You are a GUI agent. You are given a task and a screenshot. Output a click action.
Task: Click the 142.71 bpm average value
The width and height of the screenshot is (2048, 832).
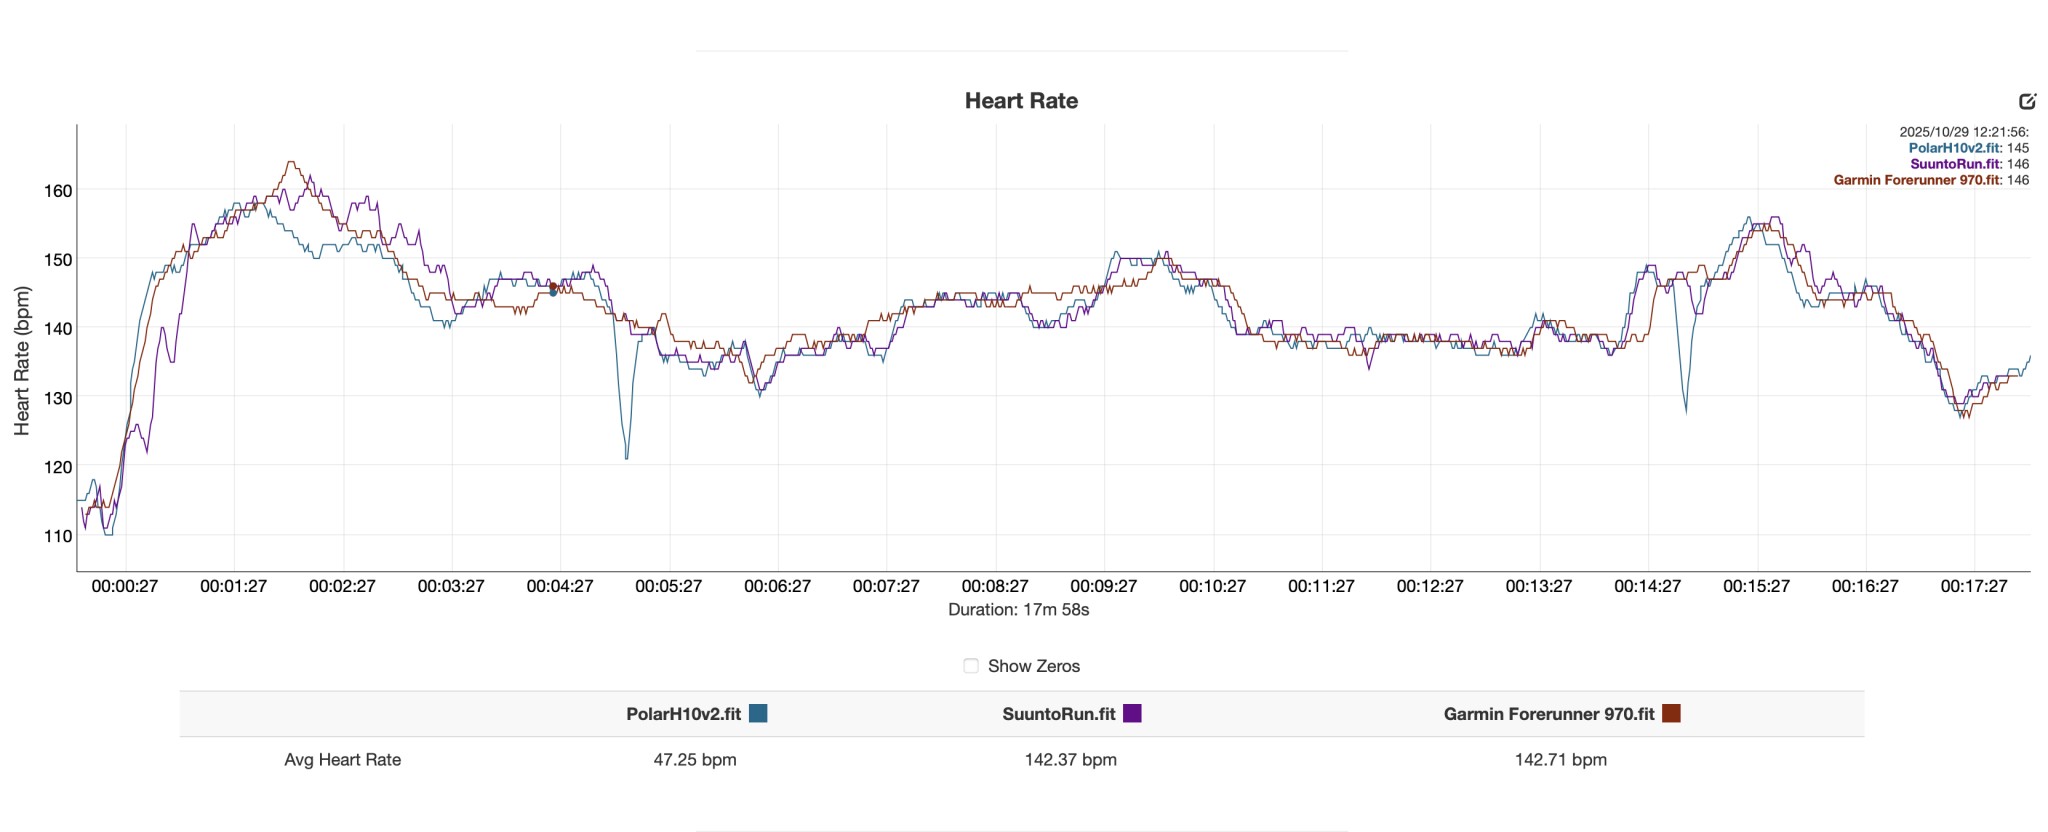(1560, 760)
